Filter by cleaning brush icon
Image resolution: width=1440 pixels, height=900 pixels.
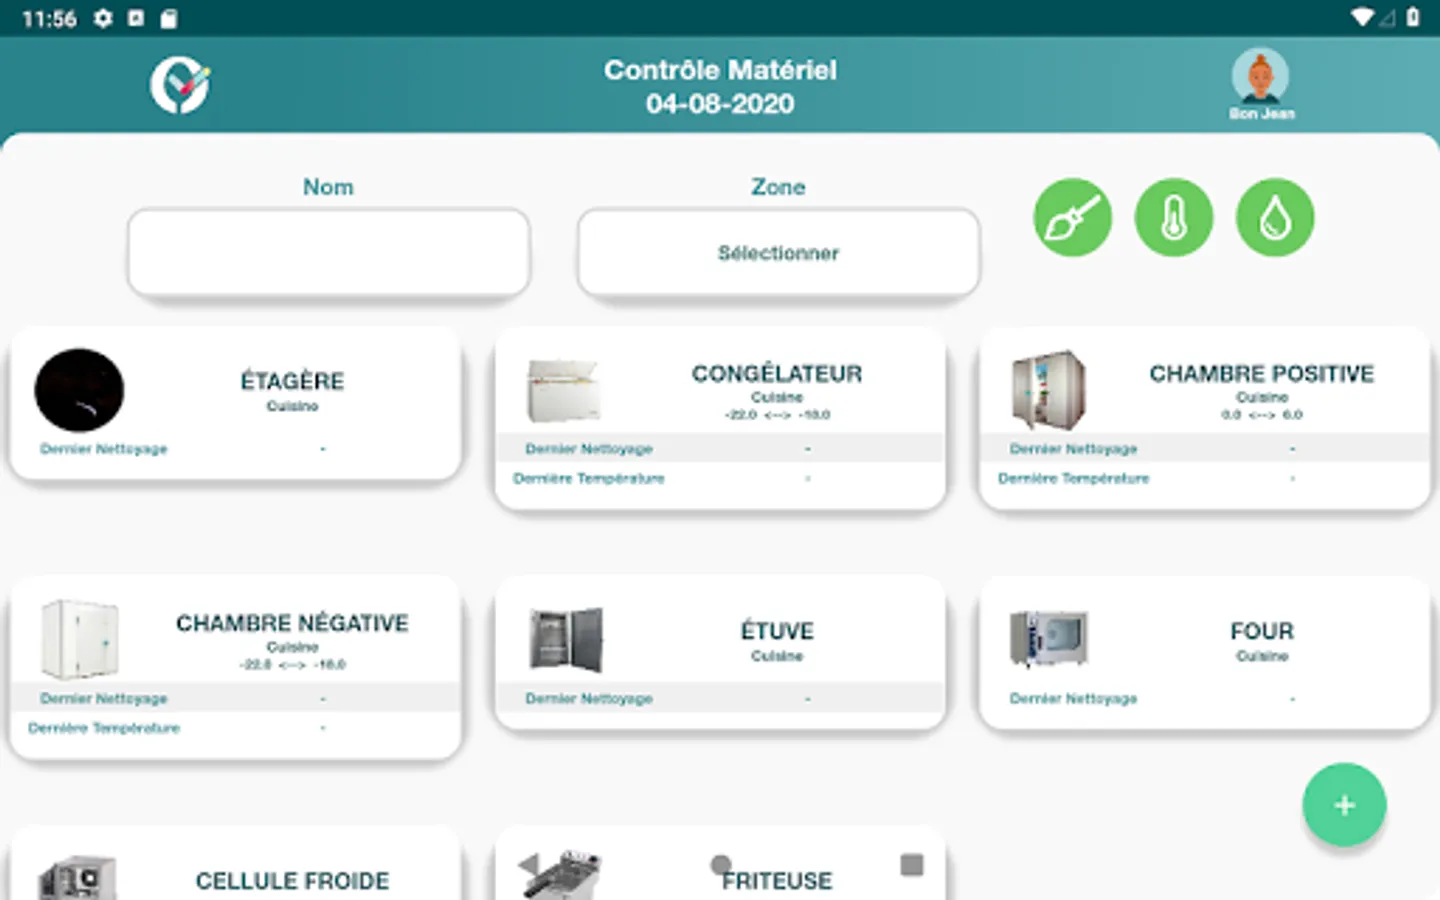(x=1072, y=217)
